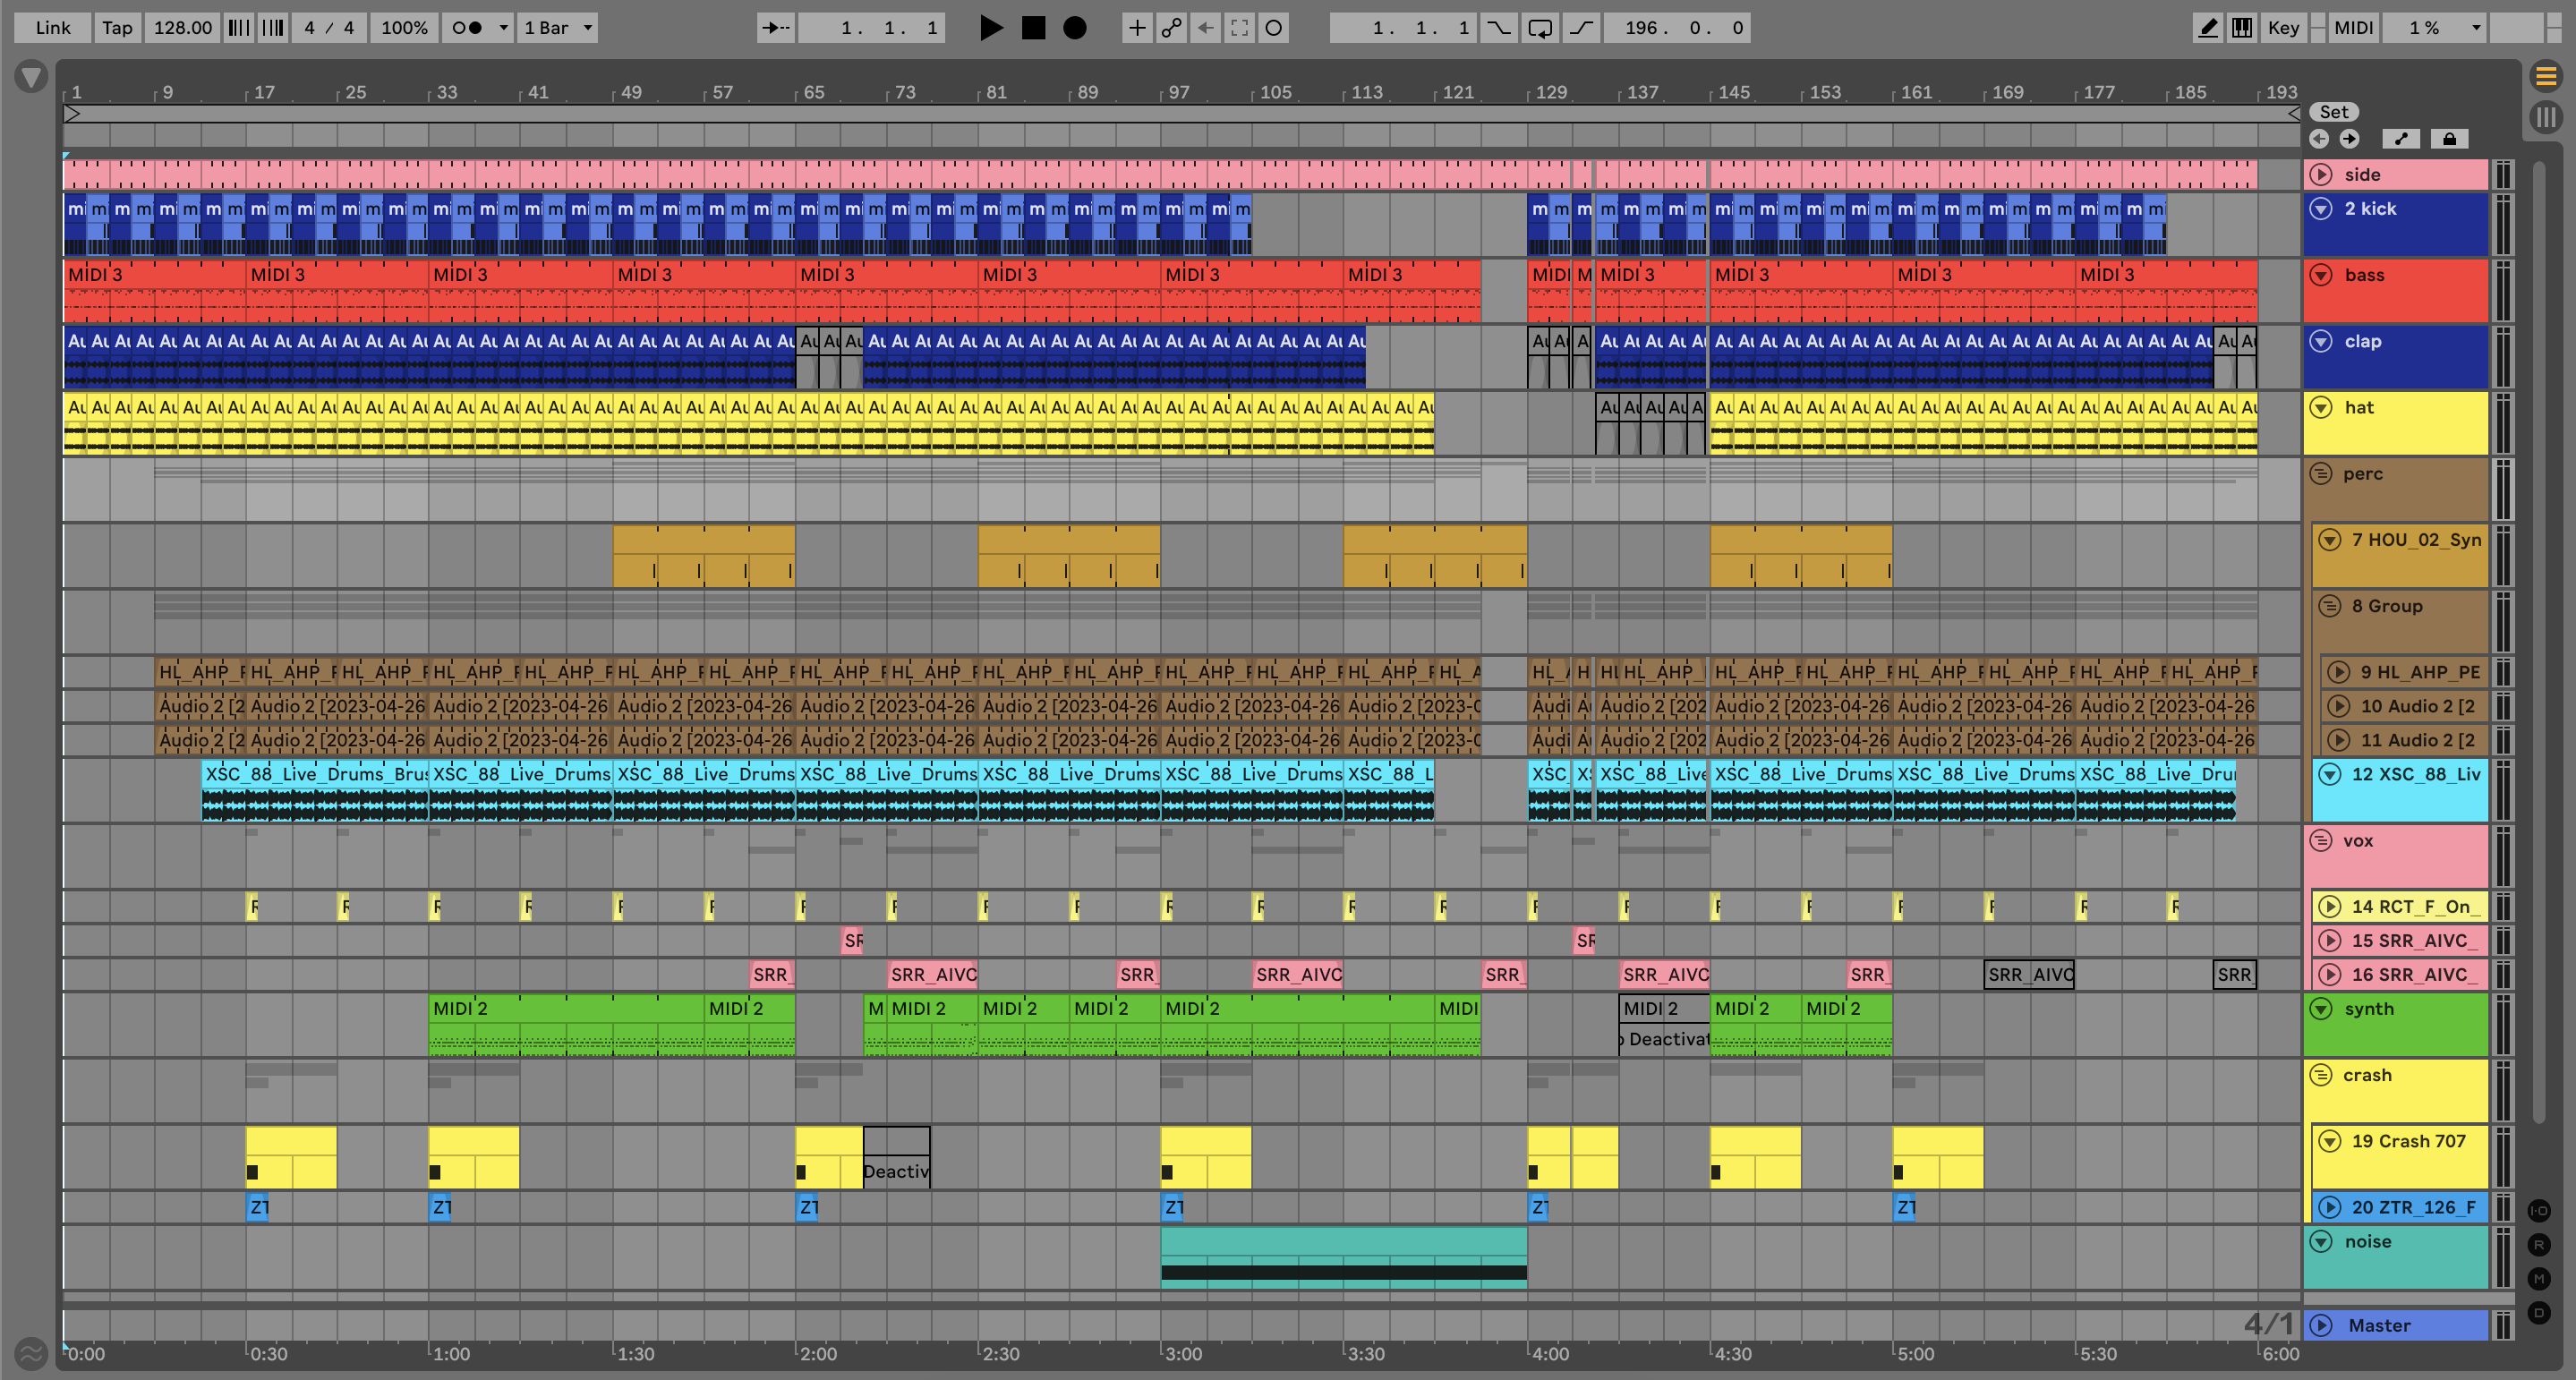Image resolution: width=2576 pixels, height=1380 pixels.
Task: Click the Arrangement Record button
Action: point(1074,28)
